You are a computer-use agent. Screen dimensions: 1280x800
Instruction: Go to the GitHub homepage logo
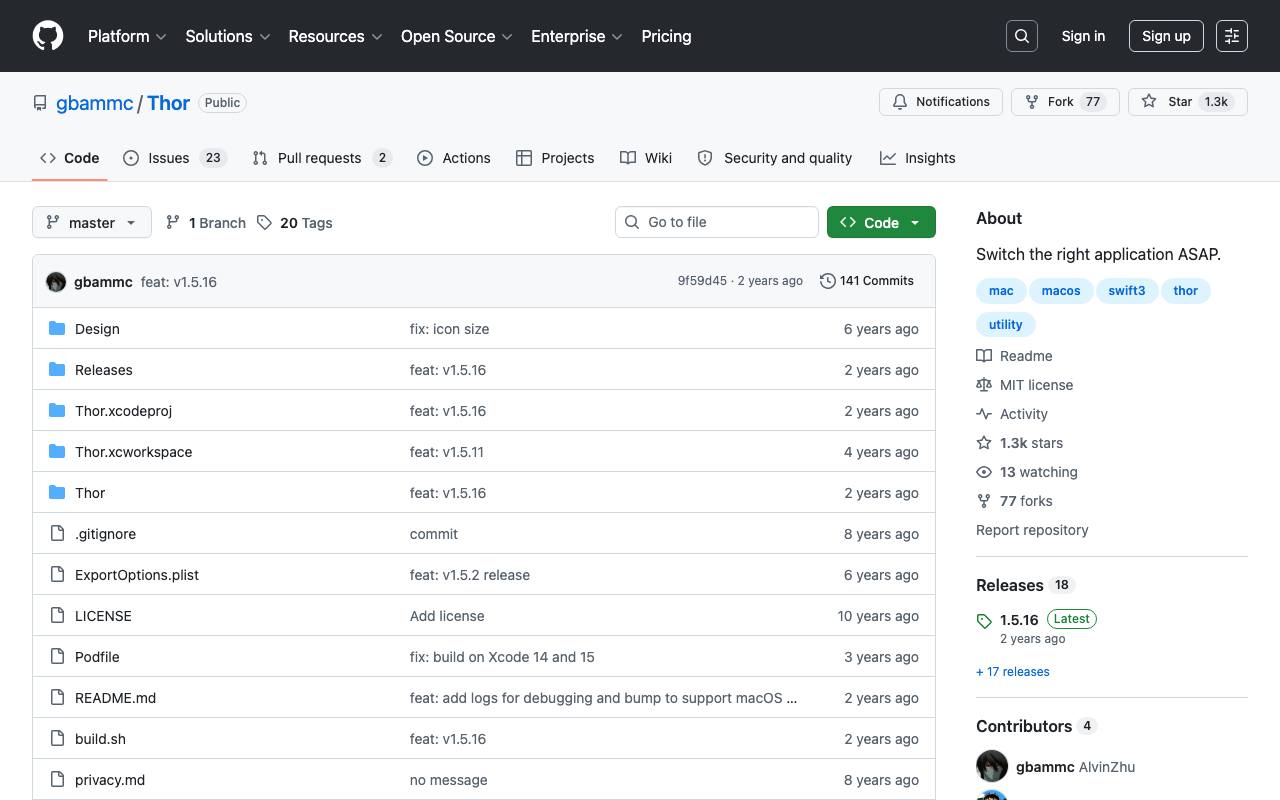(x=48, y=36)
